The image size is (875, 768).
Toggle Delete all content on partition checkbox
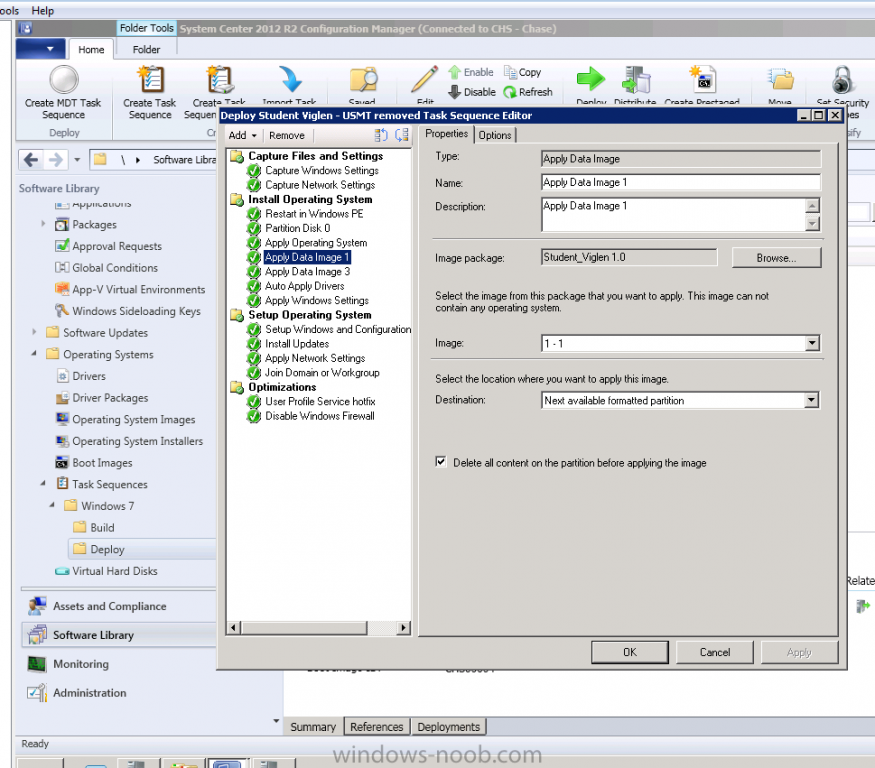pyautogui.click(x=441, y=462)
